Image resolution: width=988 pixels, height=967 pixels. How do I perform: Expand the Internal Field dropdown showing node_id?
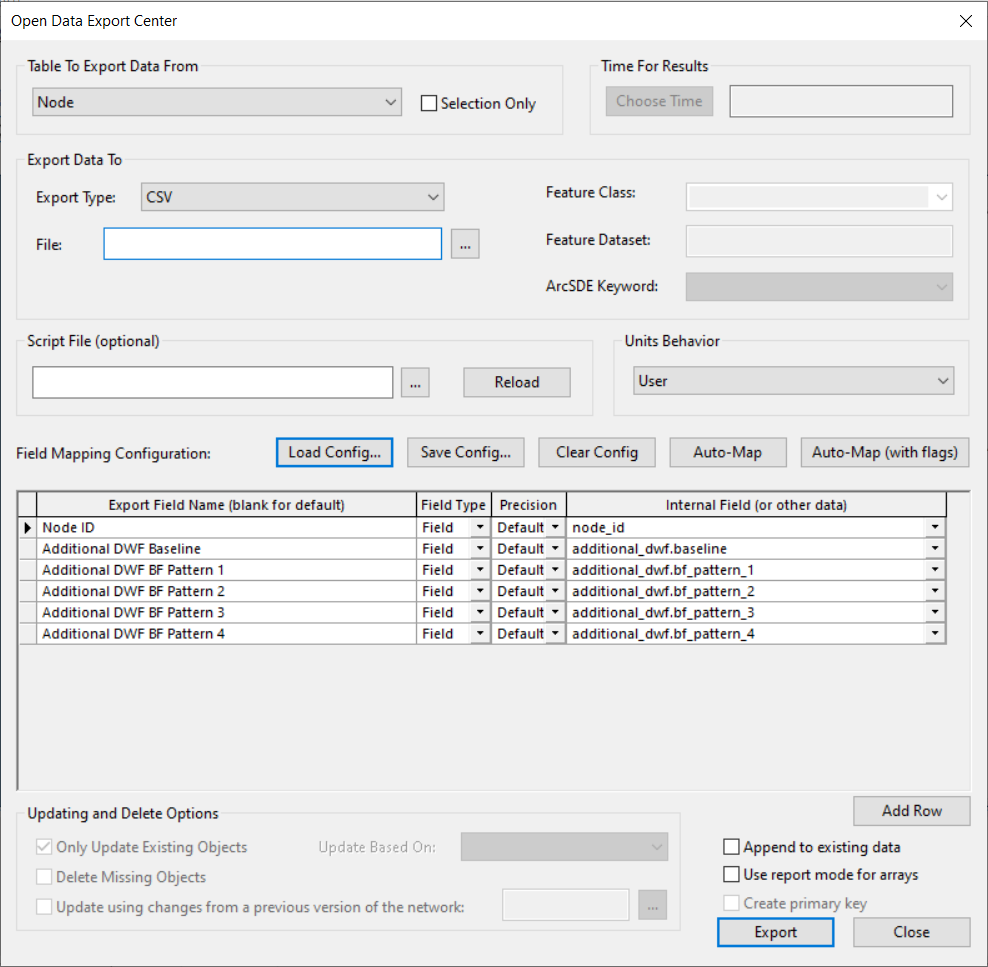[933, 527]
